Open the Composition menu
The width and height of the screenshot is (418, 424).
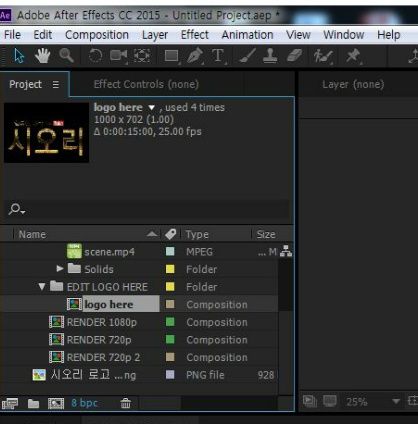point(97,35)
